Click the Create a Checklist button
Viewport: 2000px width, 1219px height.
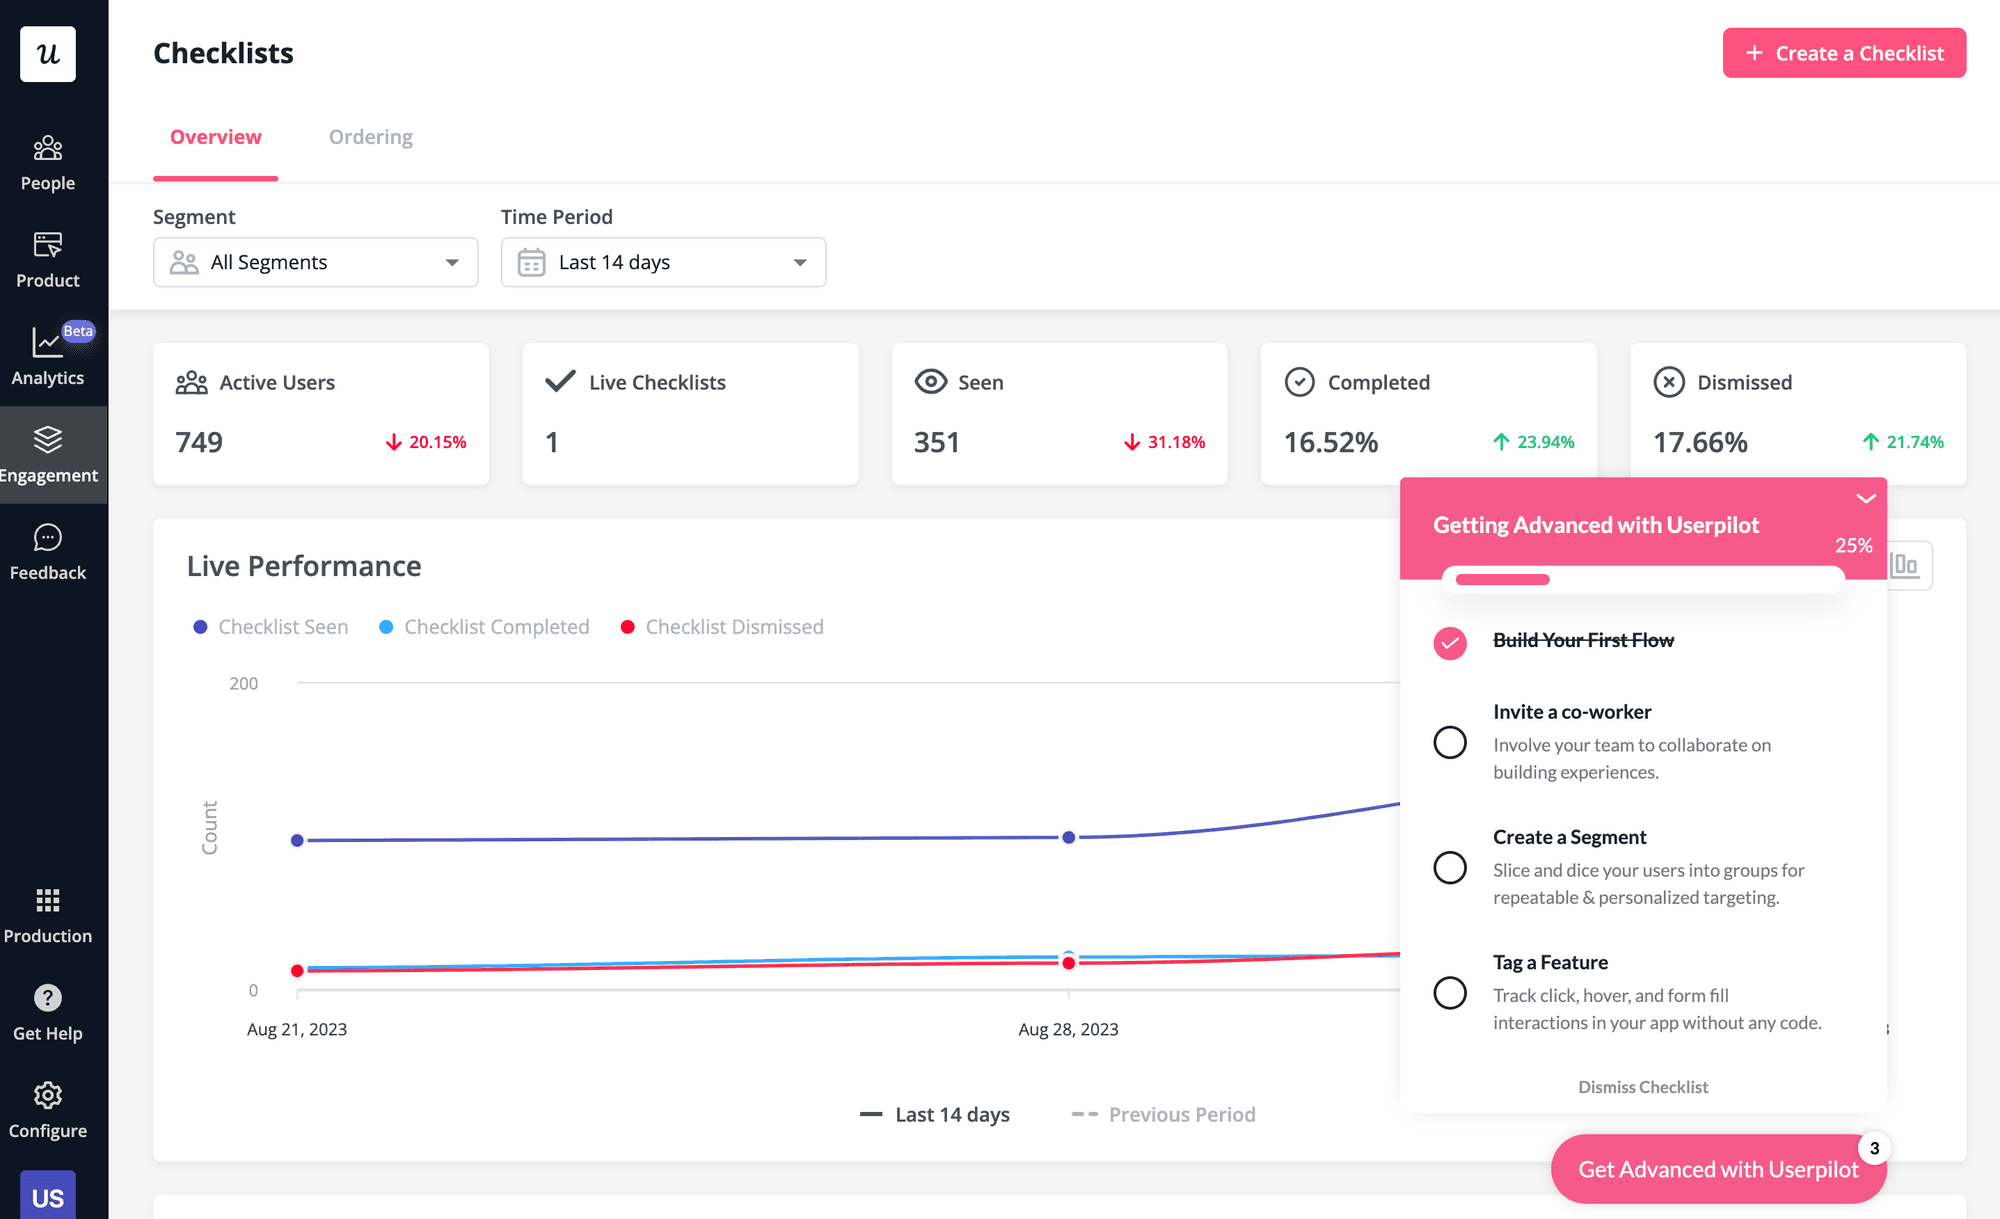coord(1844,52)
